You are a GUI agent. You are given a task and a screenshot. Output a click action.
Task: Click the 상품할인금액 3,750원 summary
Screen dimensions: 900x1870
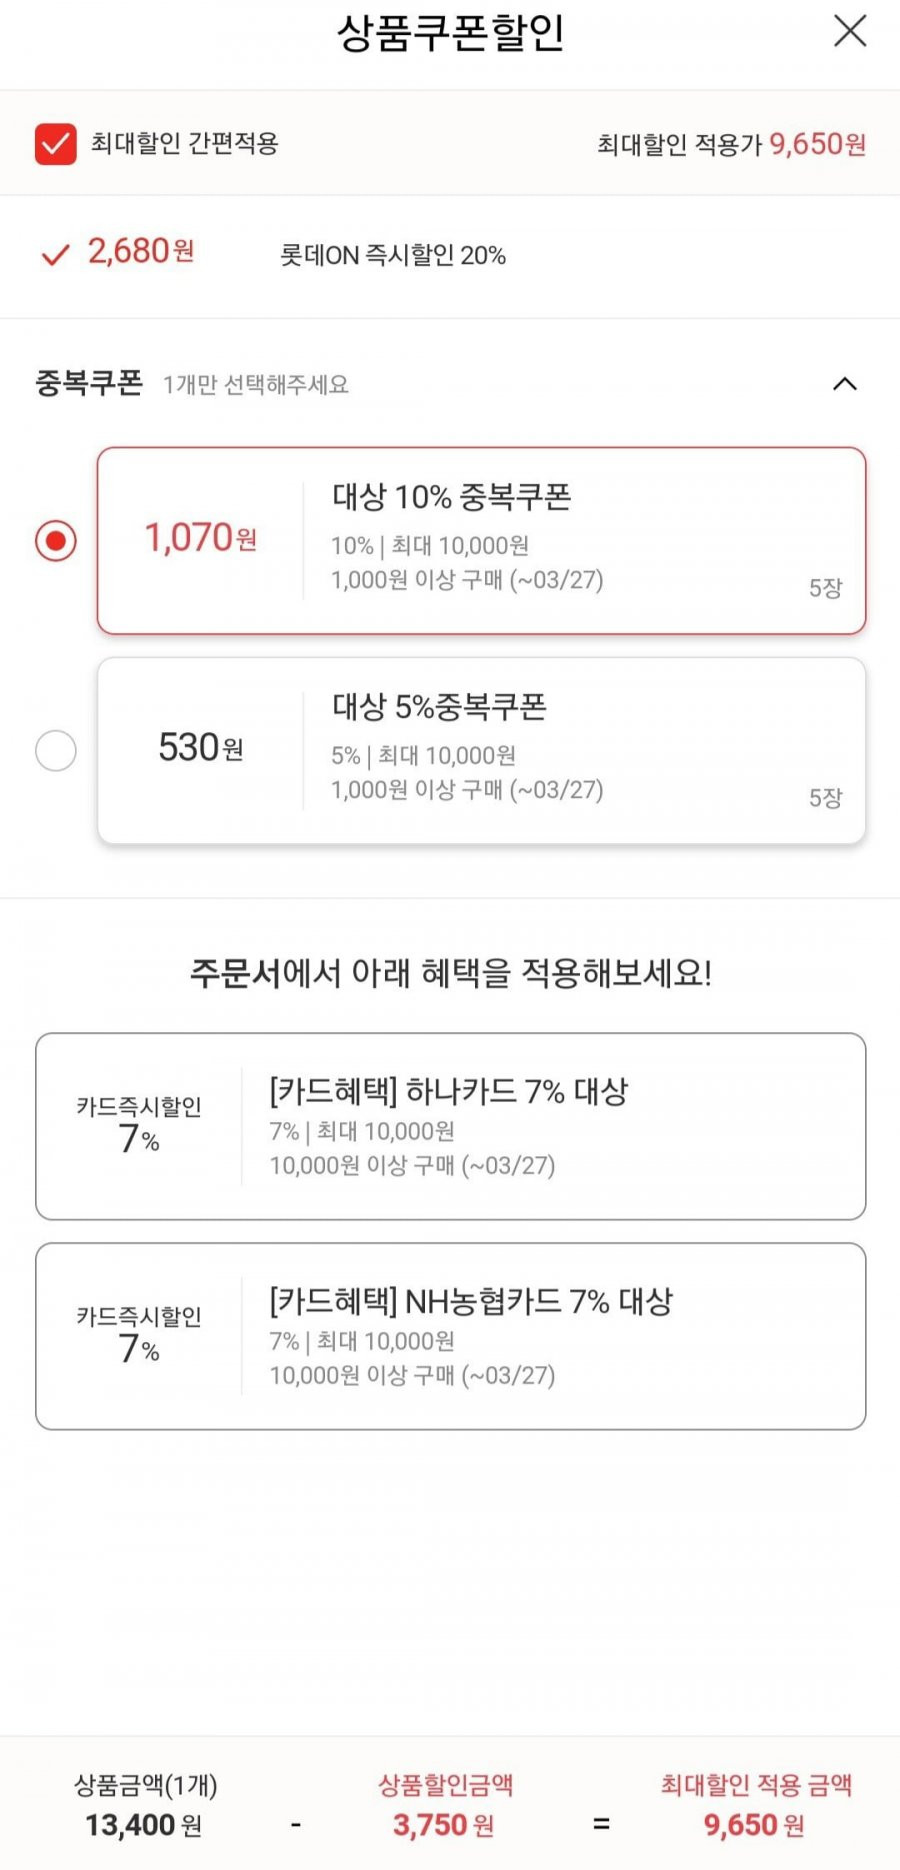coord(445,1806)
